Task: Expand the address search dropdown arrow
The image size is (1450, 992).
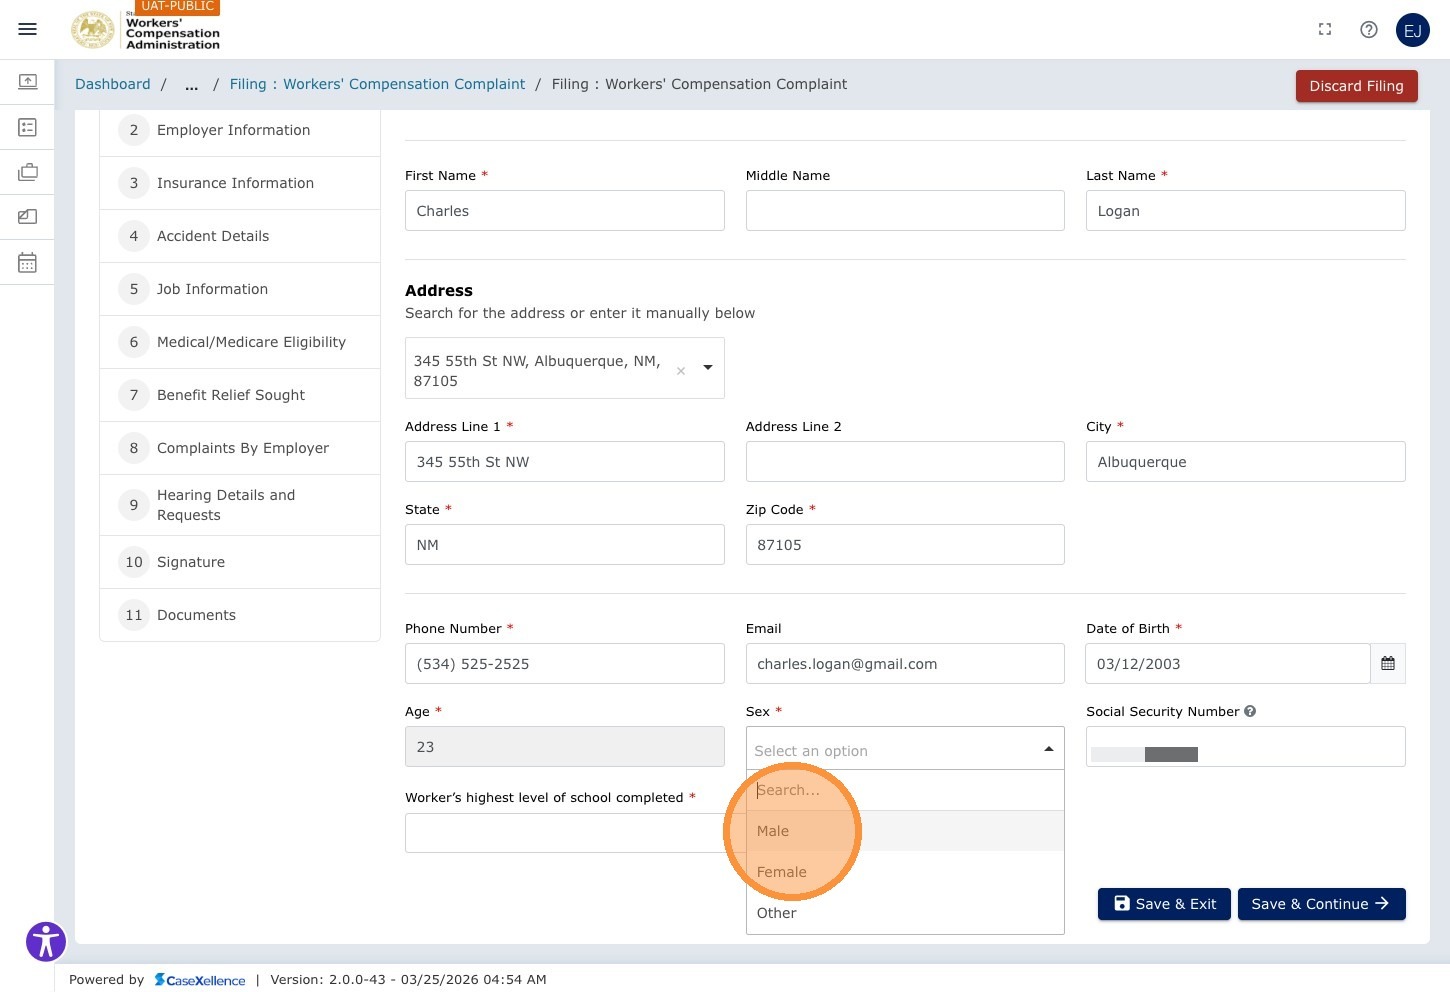Action: tap(708, 368)
